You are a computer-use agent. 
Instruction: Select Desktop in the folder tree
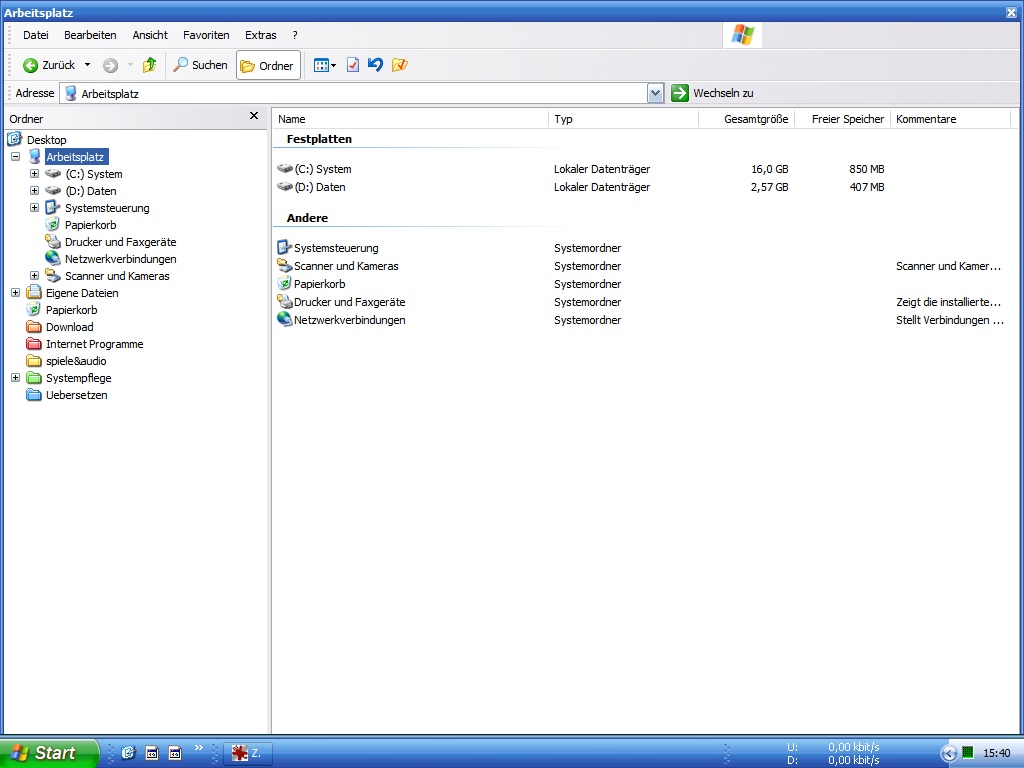click(x=46, y=140)
